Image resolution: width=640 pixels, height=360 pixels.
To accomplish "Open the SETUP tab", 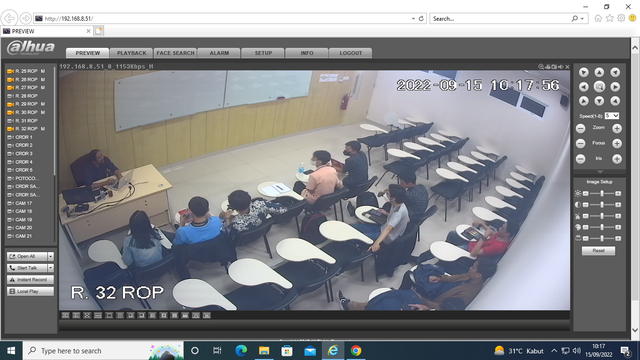I will click(x=263, y=53).
